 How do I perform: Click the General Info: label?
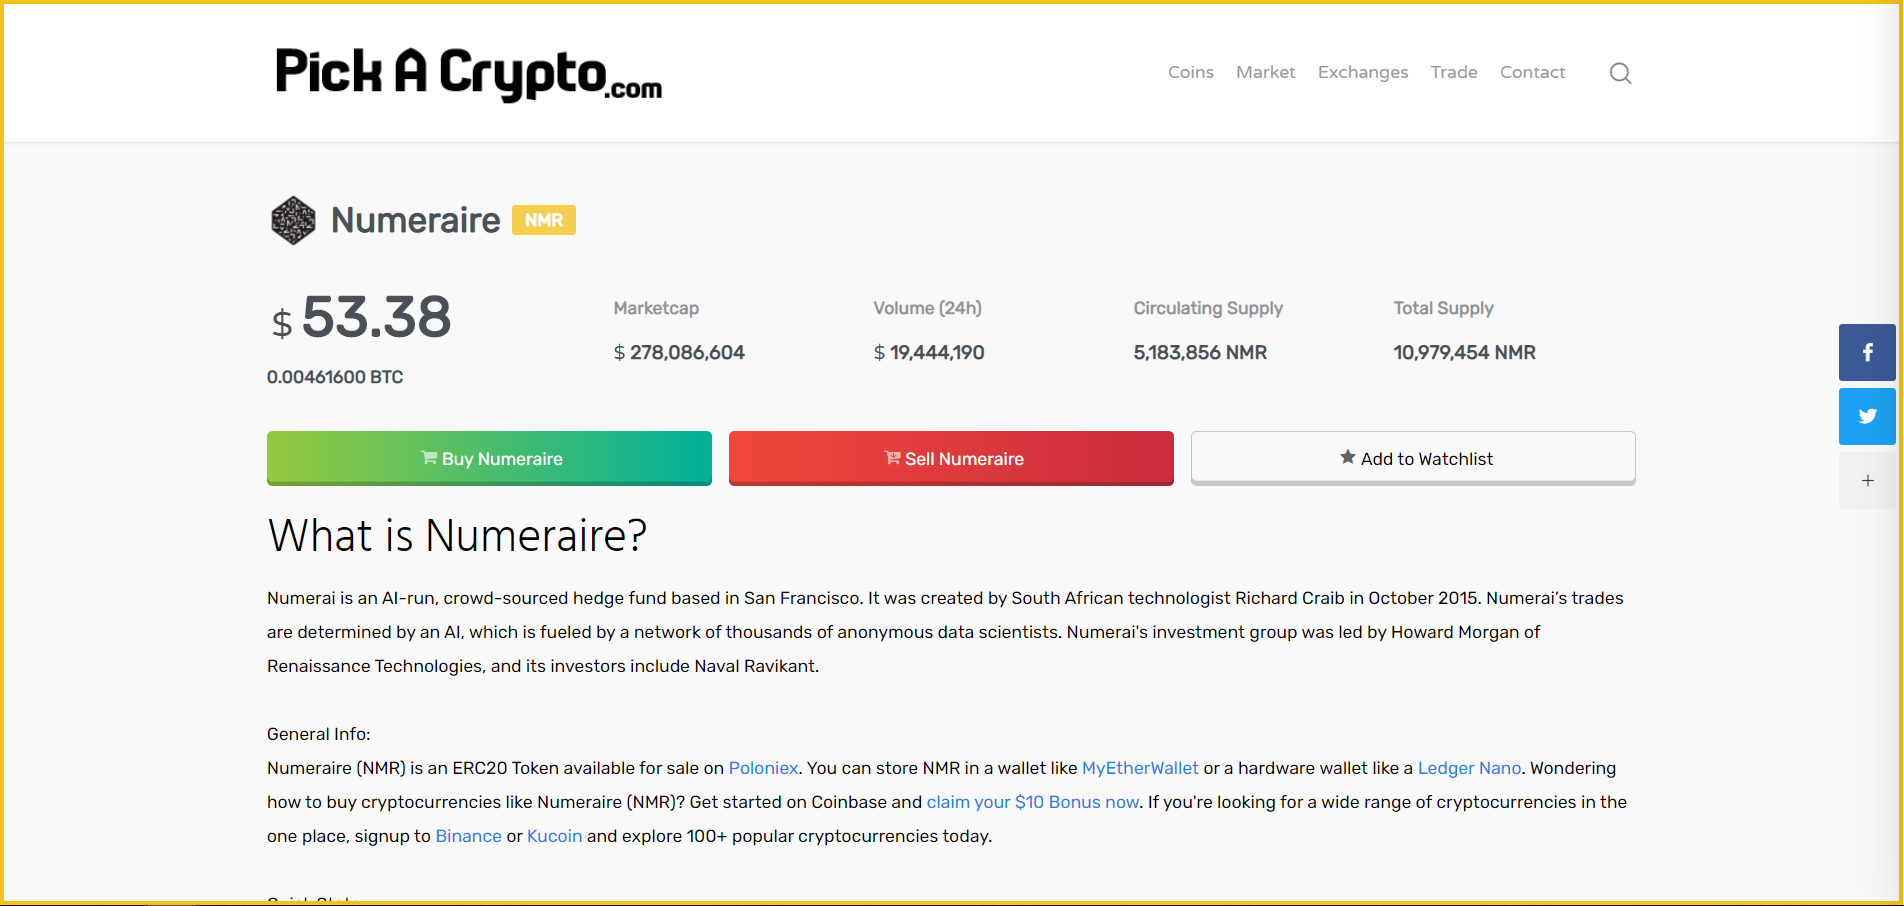tap(318, 734)
